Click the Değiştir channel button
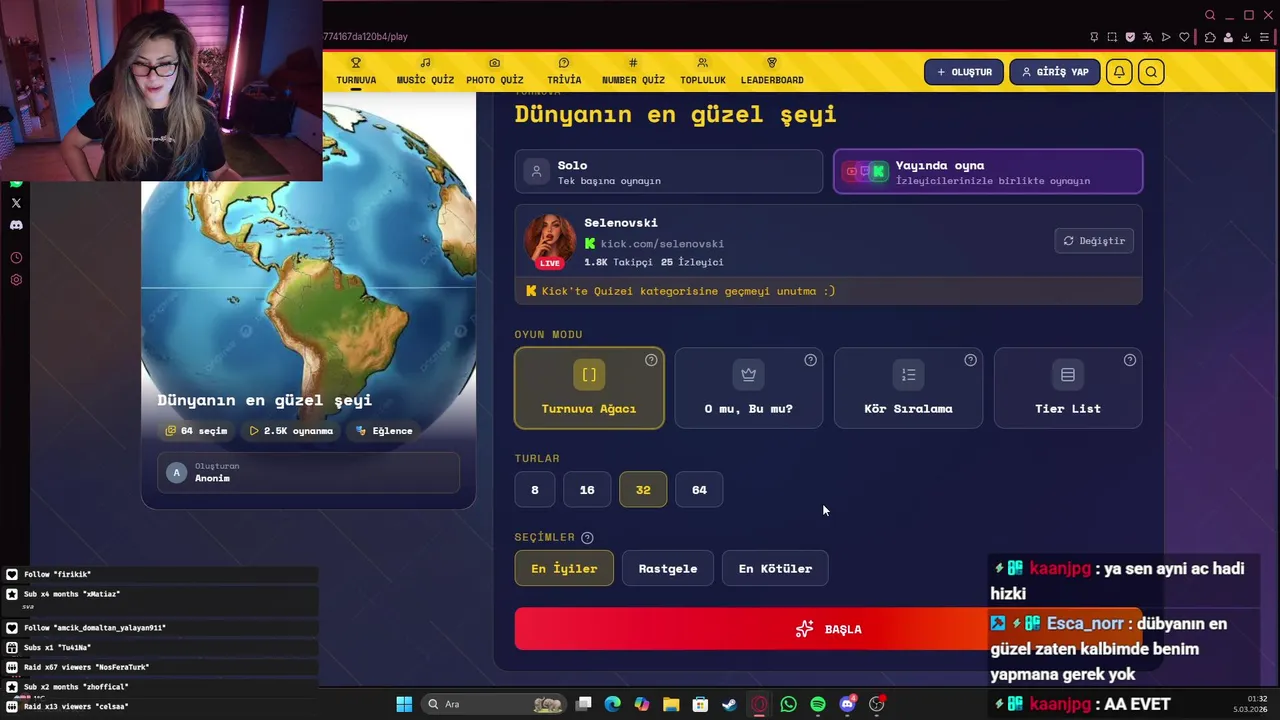Screen dimensions: 1280x720 tap(1094, 241)
